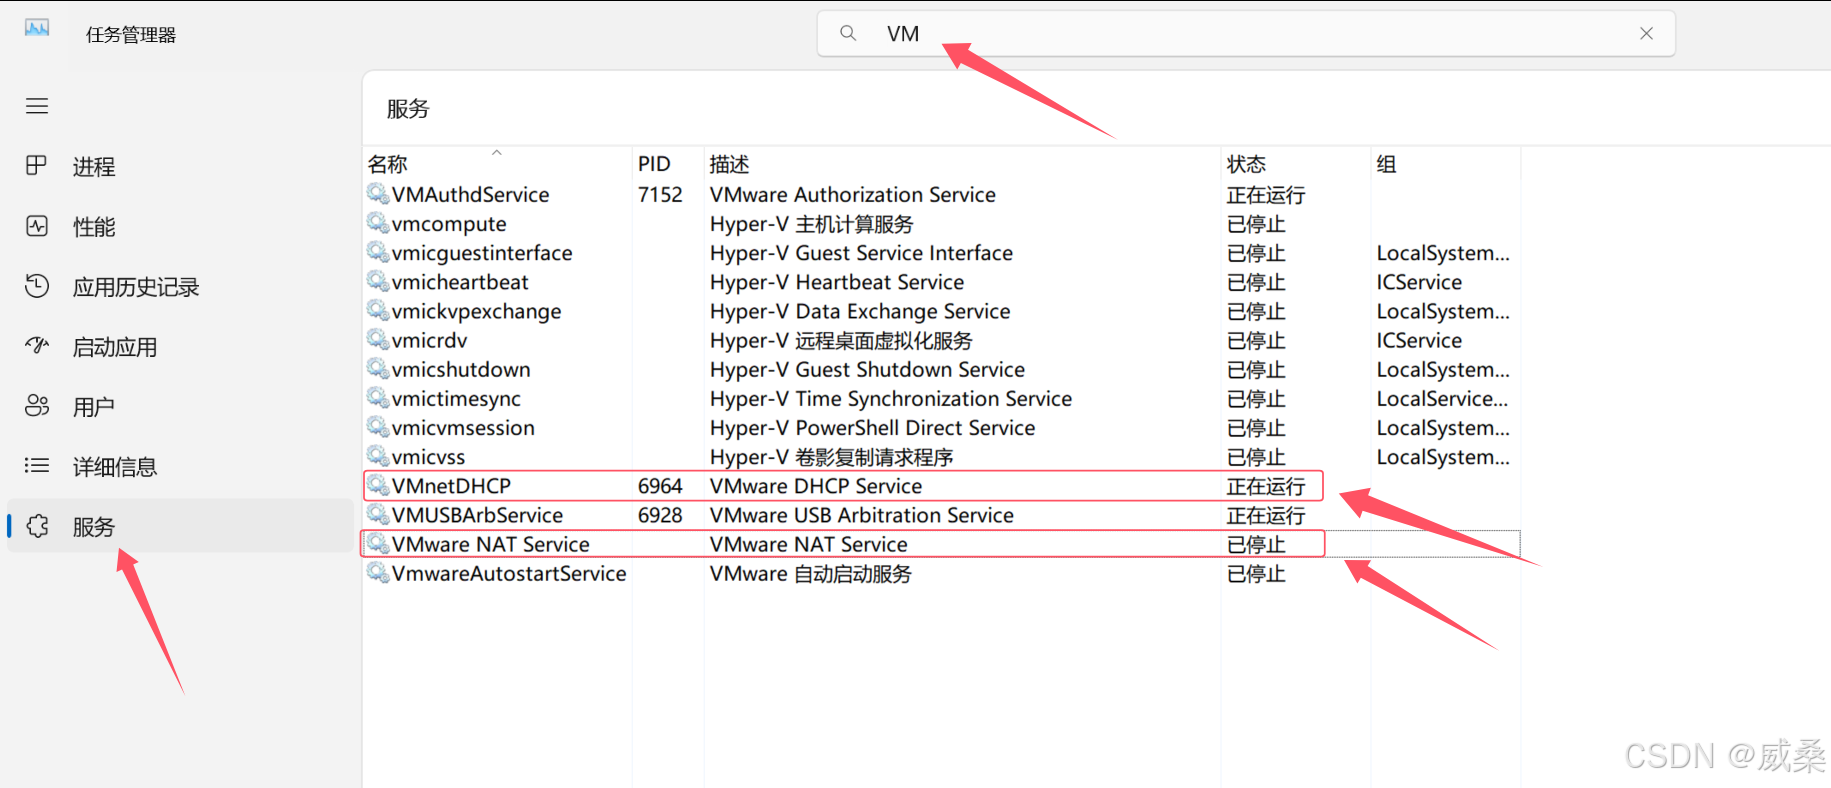
Task: Sort by the 状态 column header
Action: point(1246,164)
